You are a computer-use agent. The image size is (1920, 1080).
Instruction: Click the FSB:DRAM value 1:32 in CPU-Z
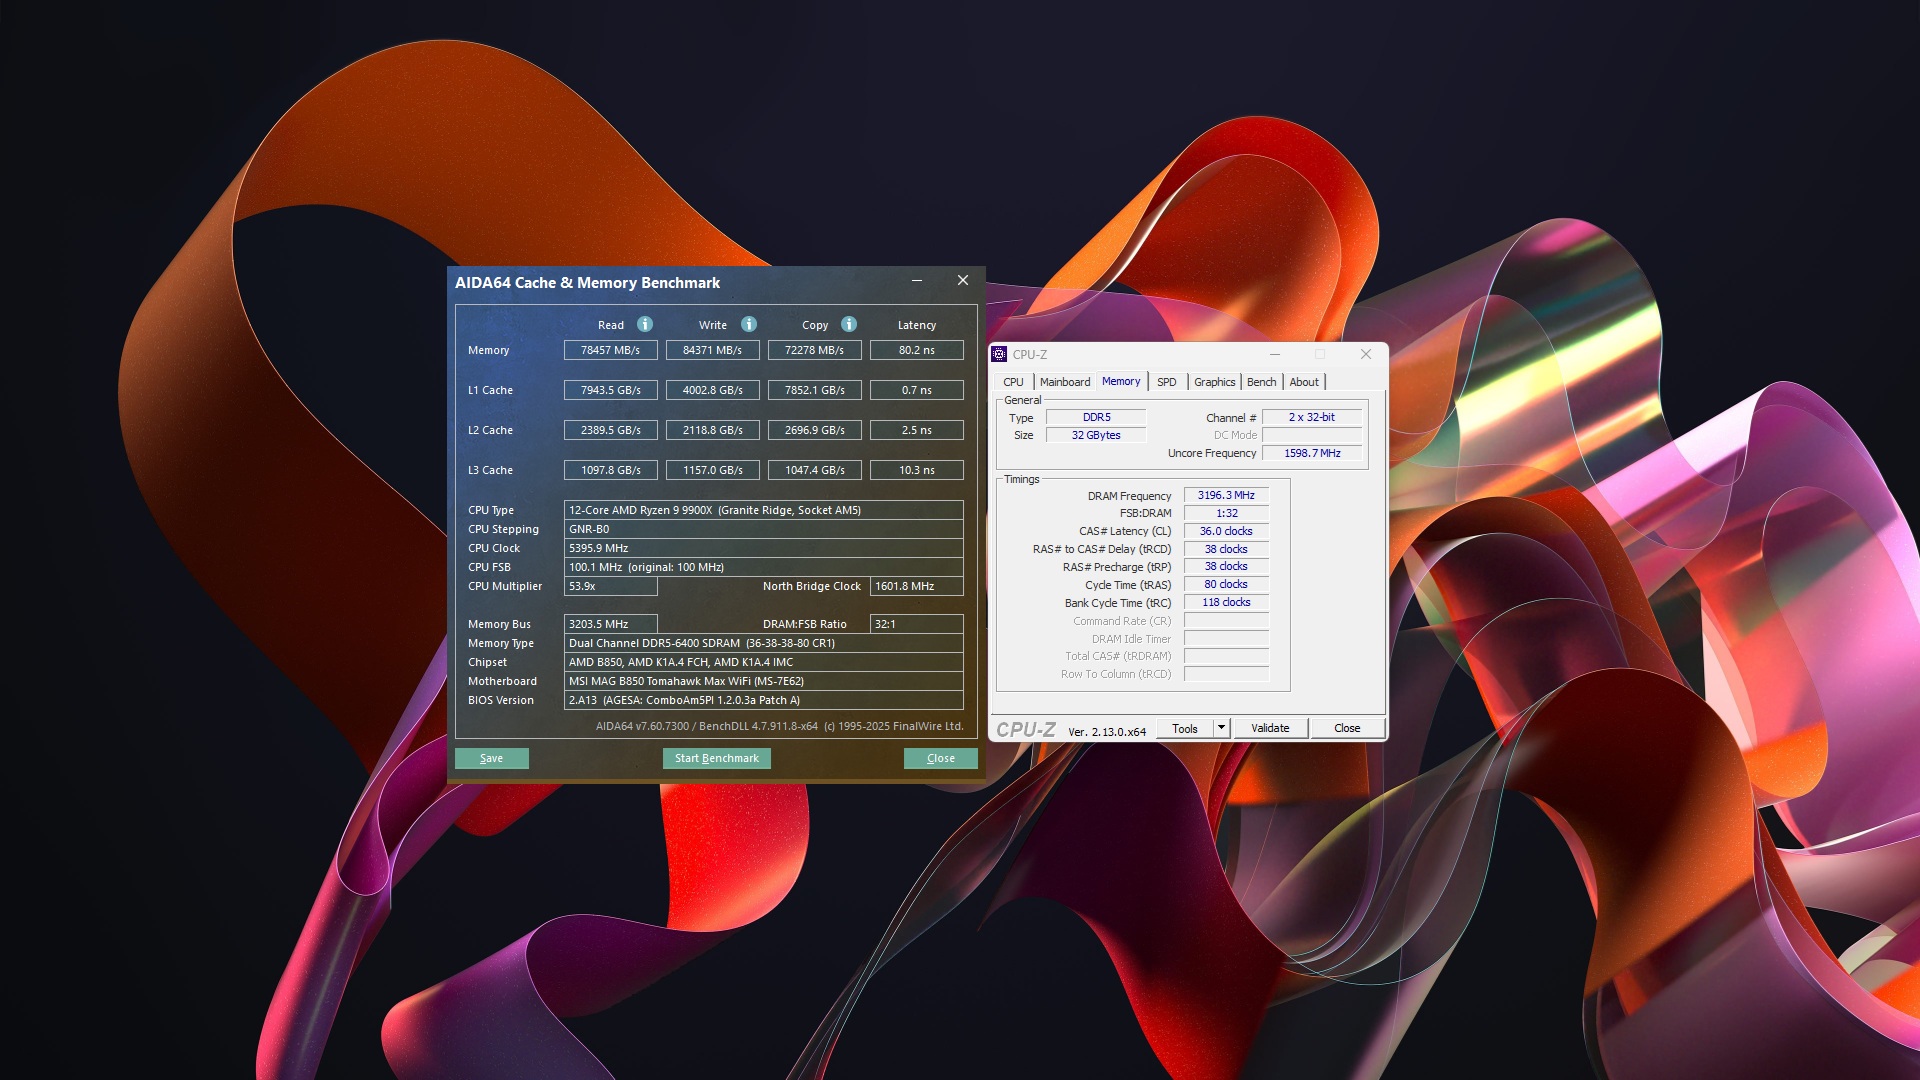point(1226,513)
